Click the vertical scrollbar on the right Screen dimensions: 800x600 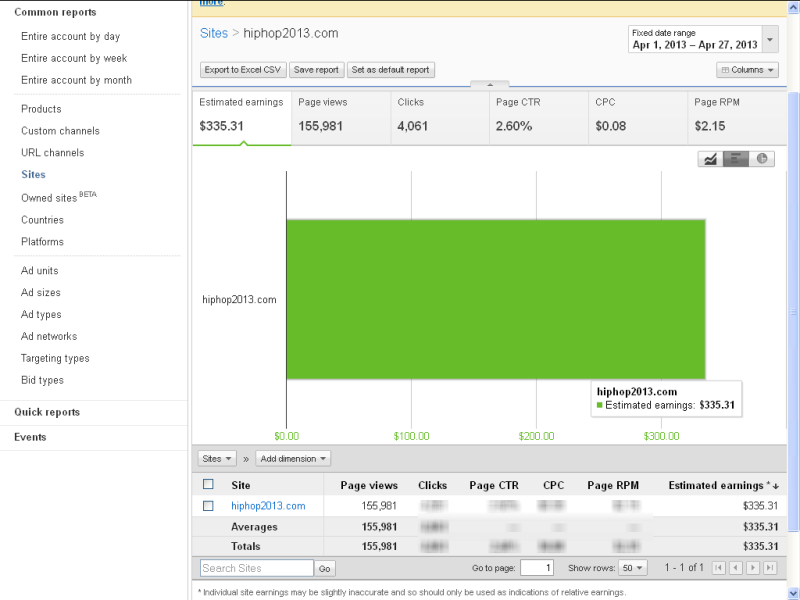click(793, 312)
